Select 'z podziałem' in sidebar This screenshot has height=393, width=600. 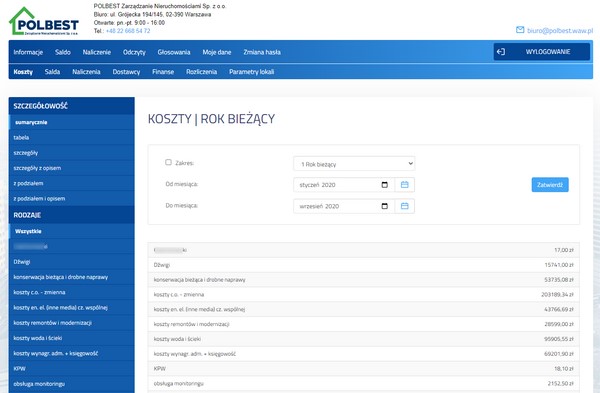click(72, 183)
